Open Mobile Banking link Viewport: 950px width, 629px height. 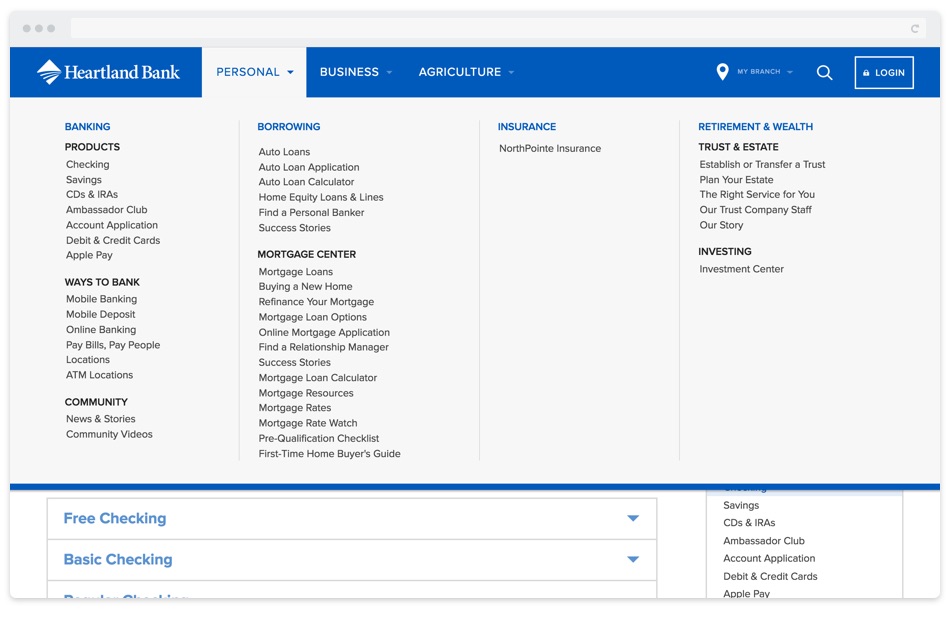[x=101, y=299]
